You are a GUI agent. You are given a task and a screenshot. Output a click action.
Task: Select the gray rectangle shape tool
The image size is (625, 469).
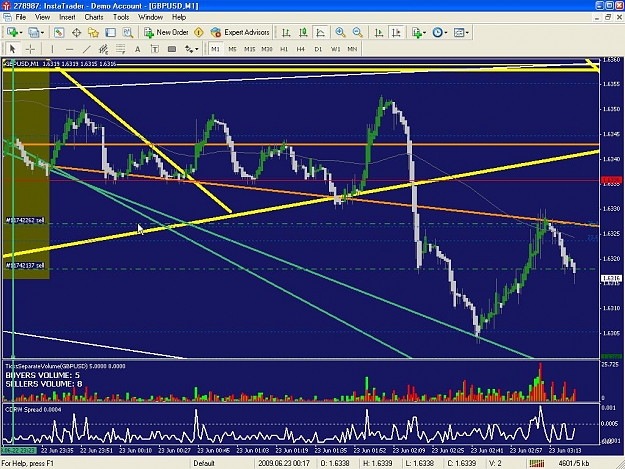(172, 49)
